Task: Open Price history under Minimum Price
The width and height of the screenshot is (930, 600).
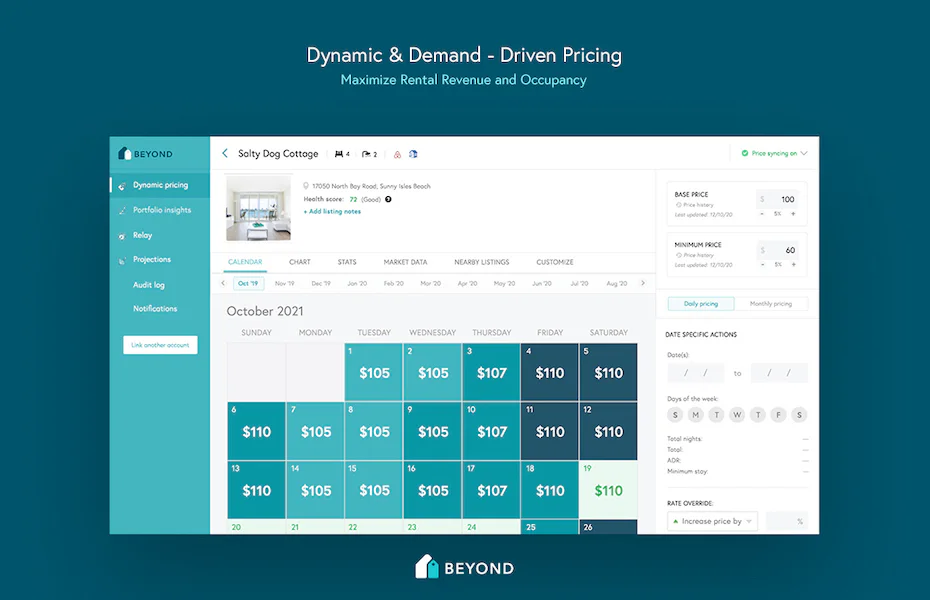Action: tap(695, 256)
